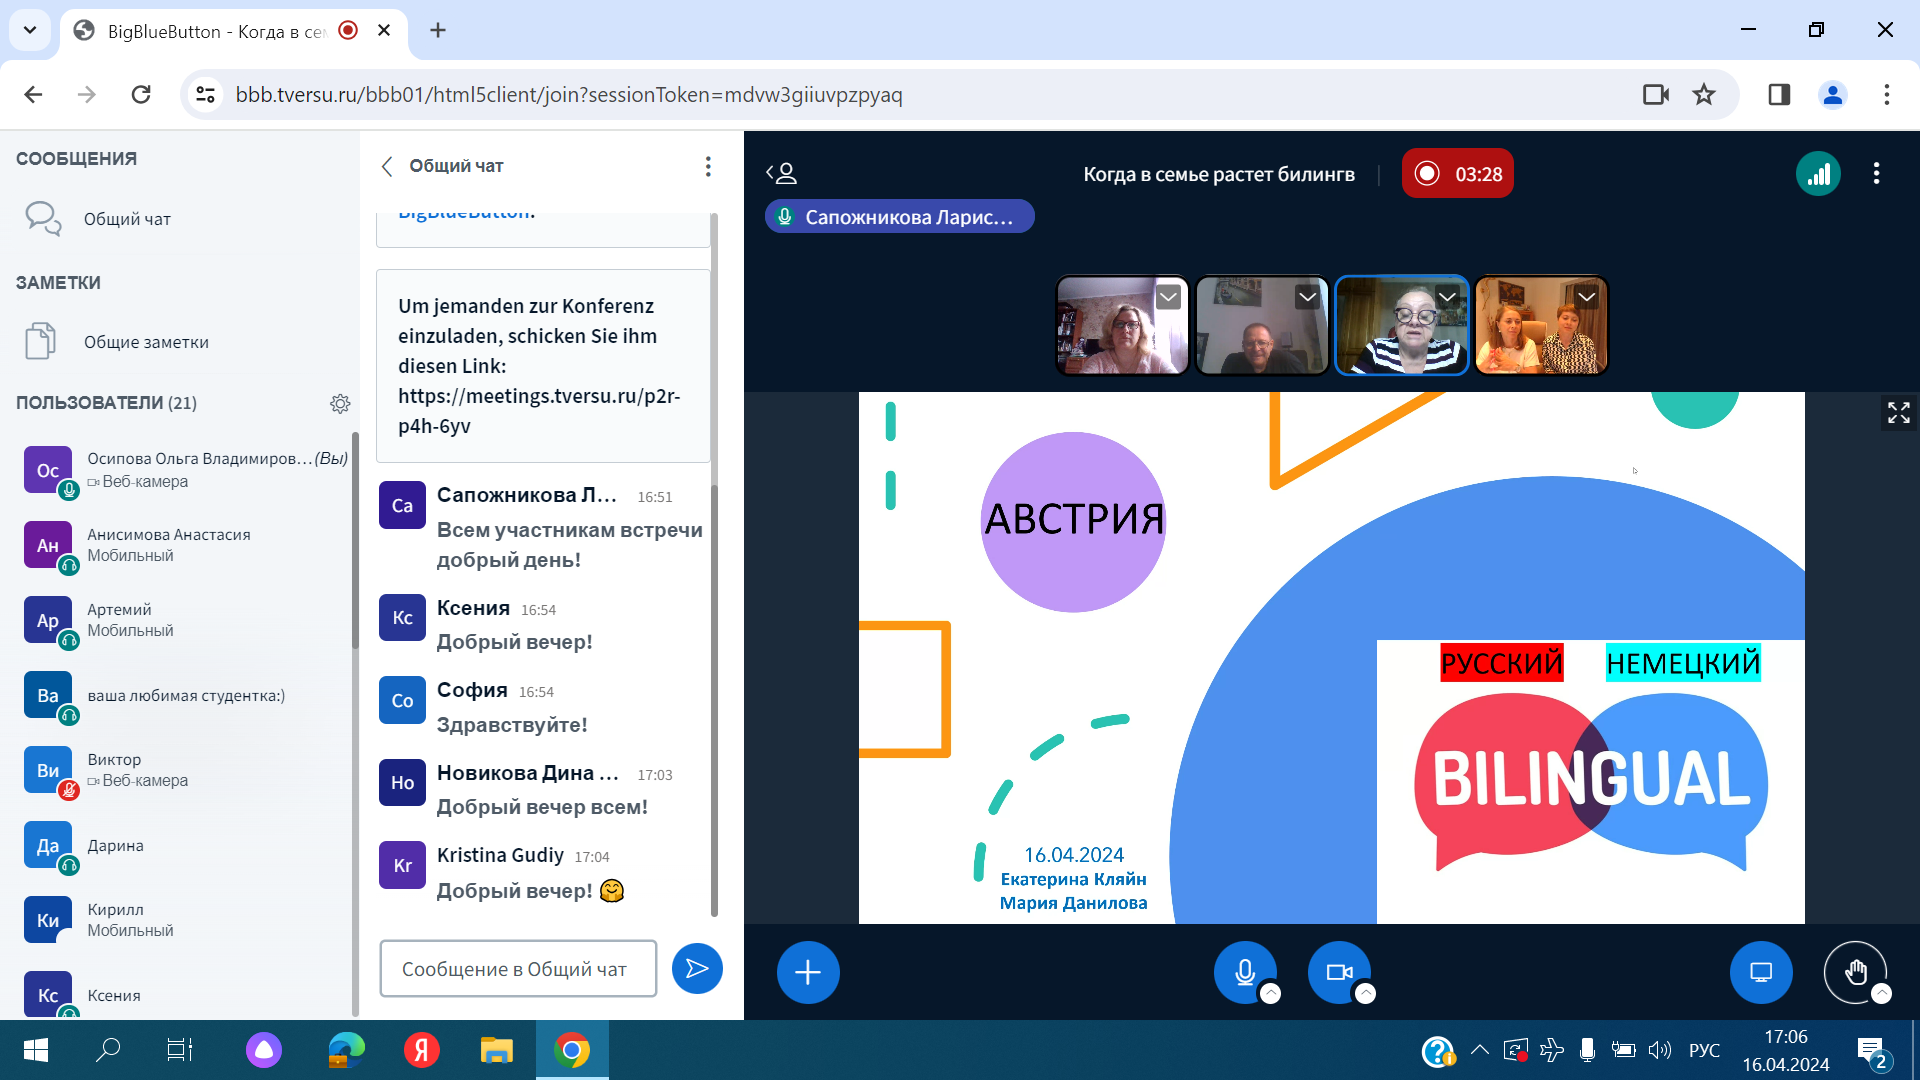This screenshot has height=1080, width=1920.
Task: Open Chrome profile menu
Action: pyautogui.click(x=1833, y=95)
